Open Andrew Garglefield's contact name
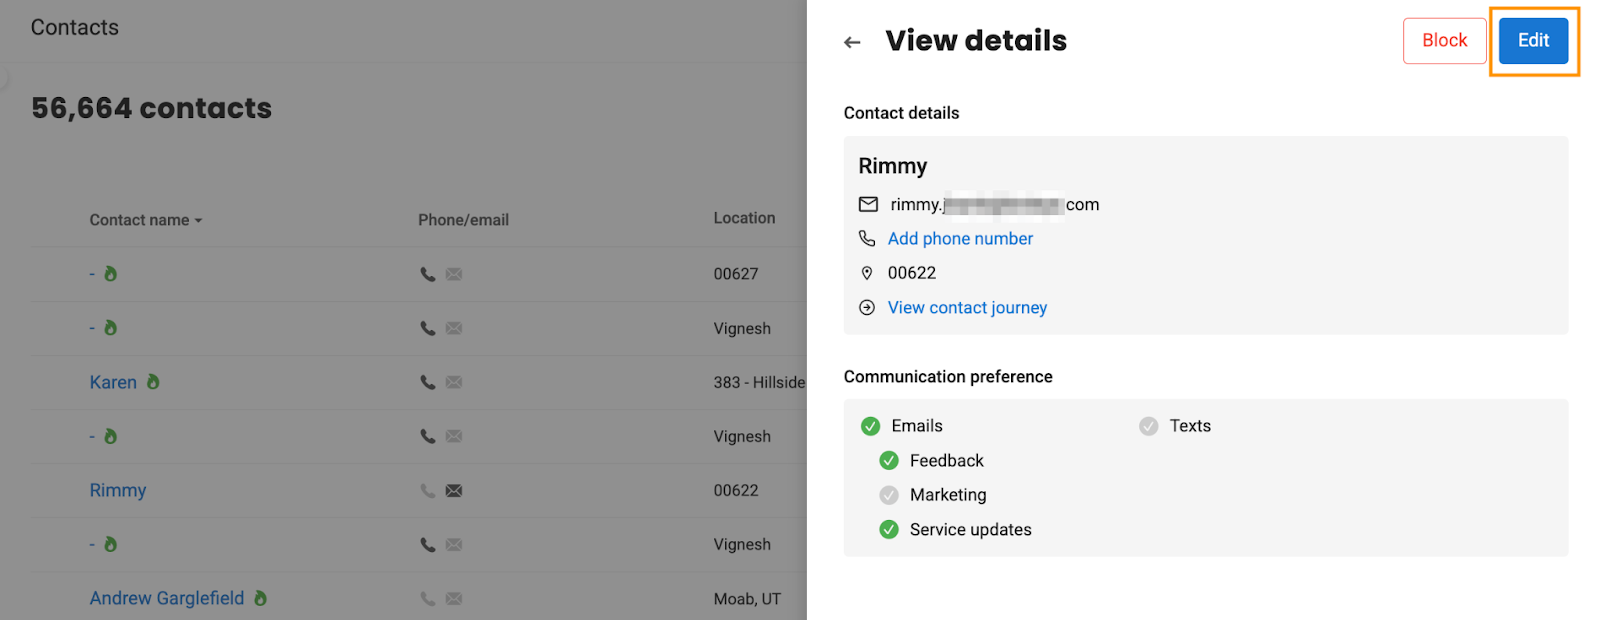This screenshot has width=1600, height=620. (x=167, y=598)
